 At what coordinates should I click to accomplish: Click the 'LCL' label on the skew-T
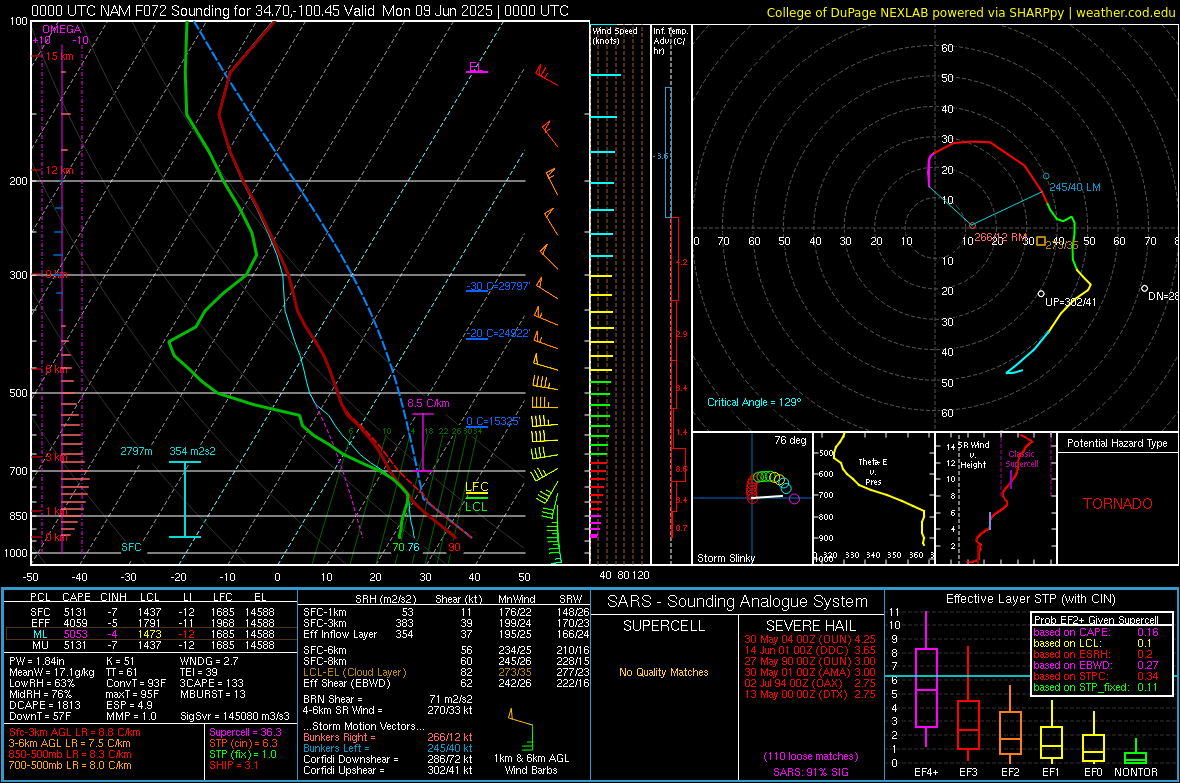click(476, 507)
